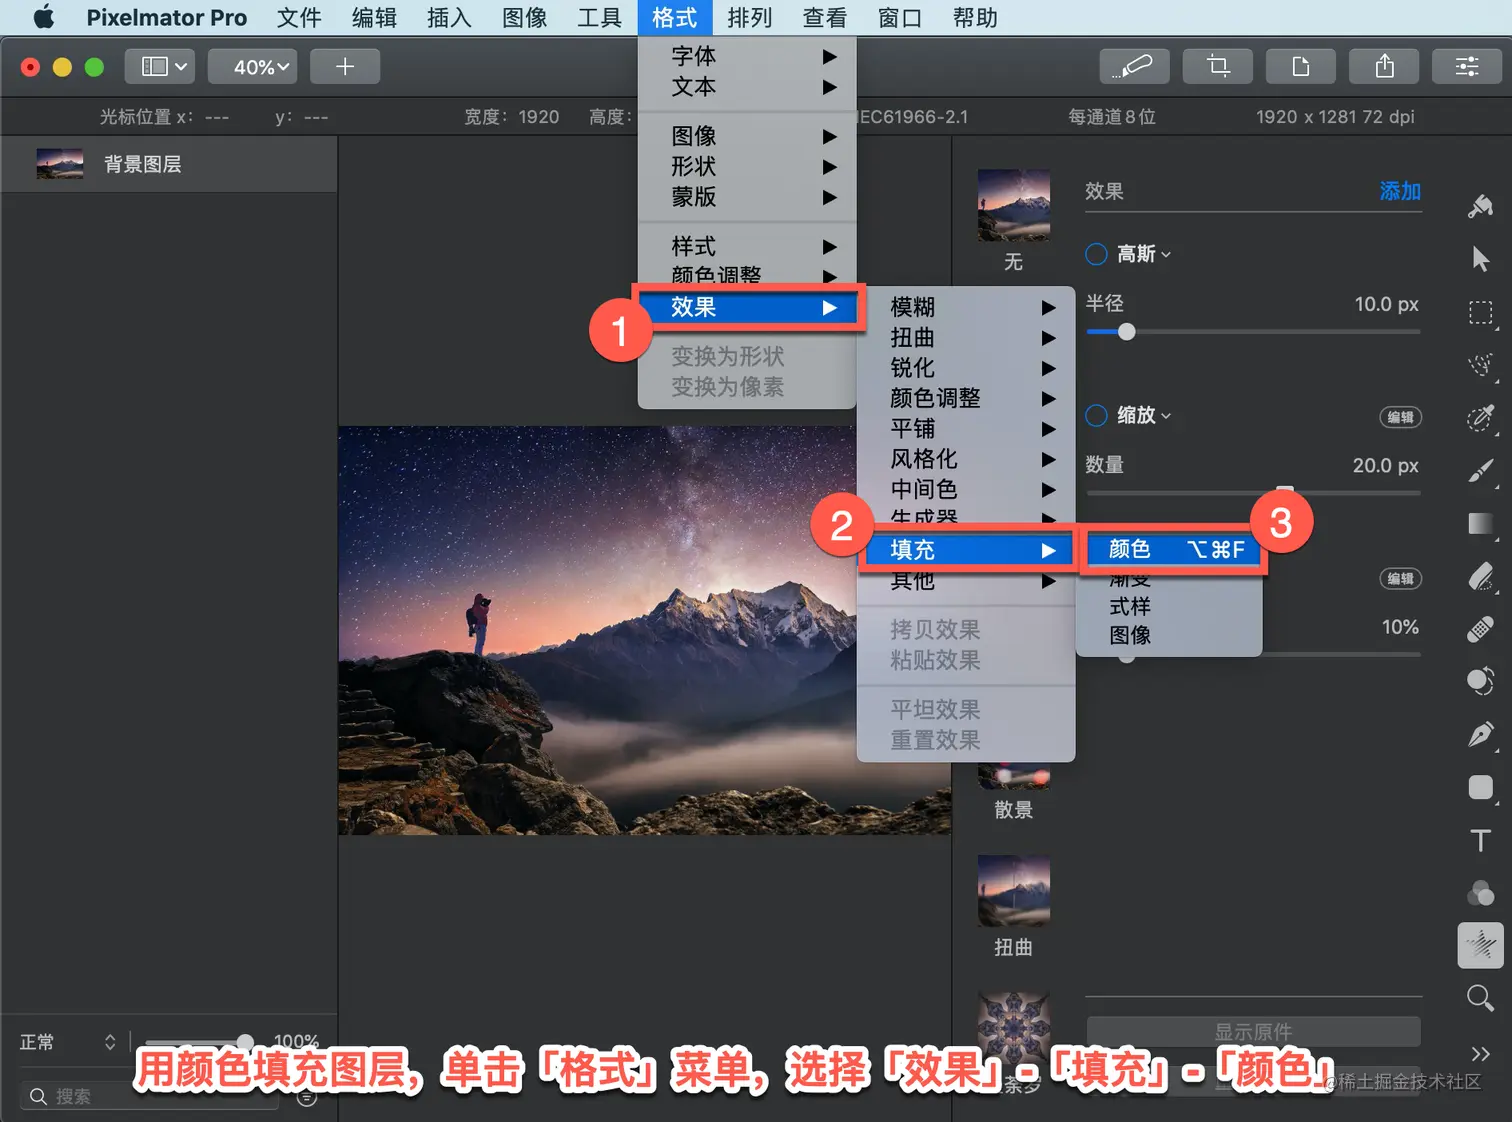
Task: Expand the 锐化 effects submenu
Action: tap(966, 368)
